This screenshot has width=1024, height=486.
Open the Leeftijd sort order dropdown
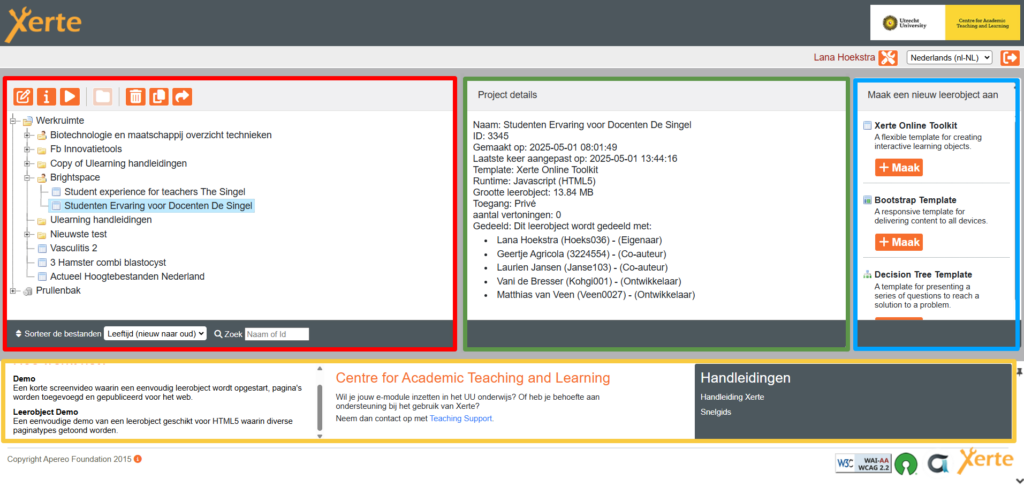pyautogui.click(x=155, y=334)
